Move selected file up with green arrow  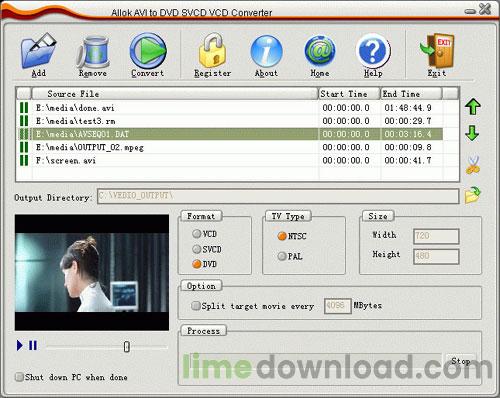[x=473, y=107]
